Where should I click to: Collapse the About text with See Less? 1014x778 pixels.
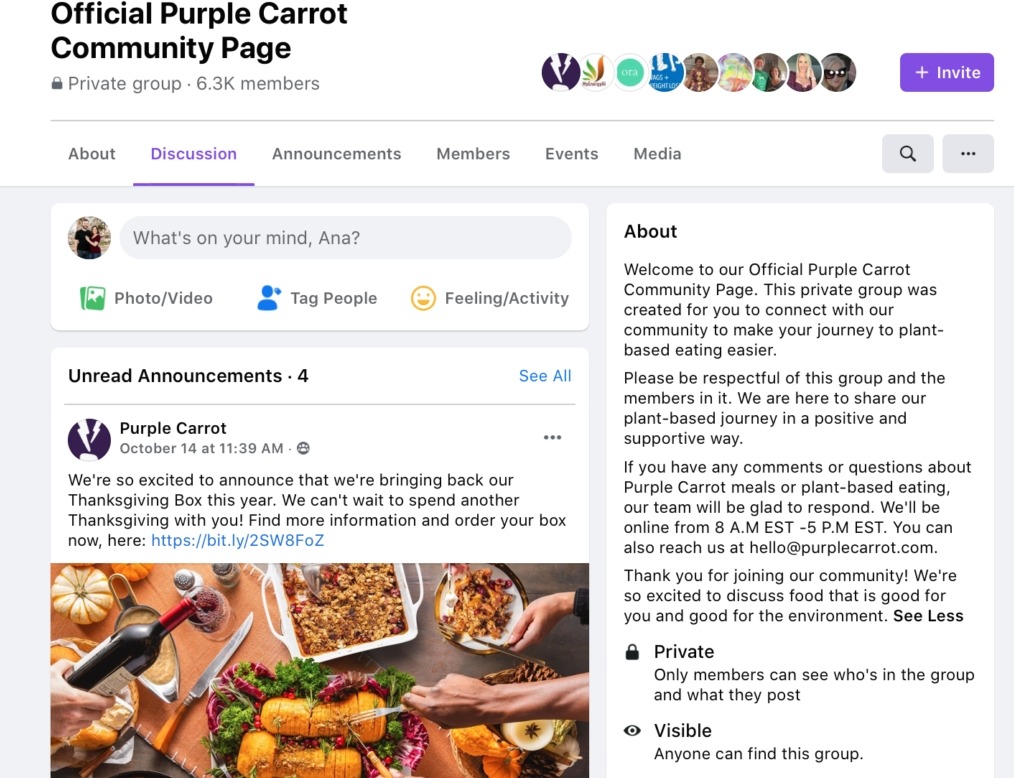point(928,616)
